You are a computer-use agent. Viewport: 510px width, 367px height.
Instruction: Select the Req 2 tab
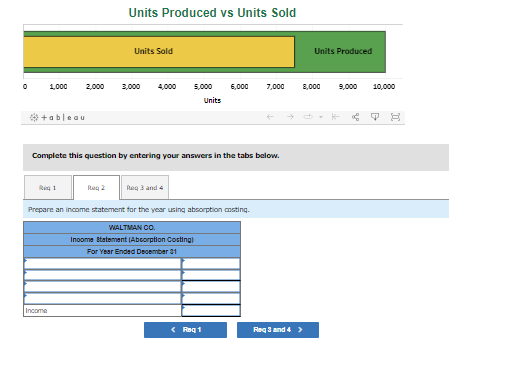[96, 188]
